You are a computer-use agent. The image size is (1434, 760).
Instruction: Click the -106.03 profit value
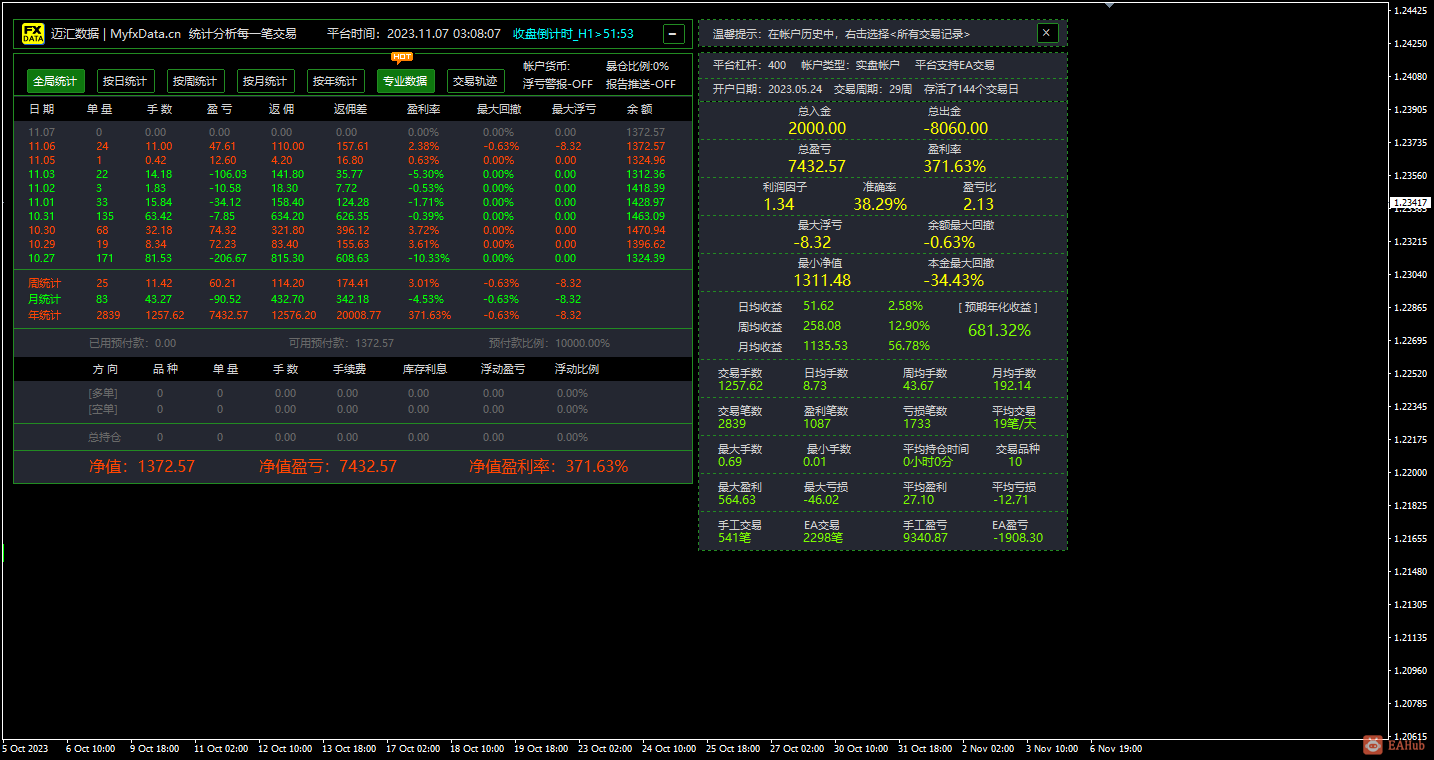pos(227,174)
